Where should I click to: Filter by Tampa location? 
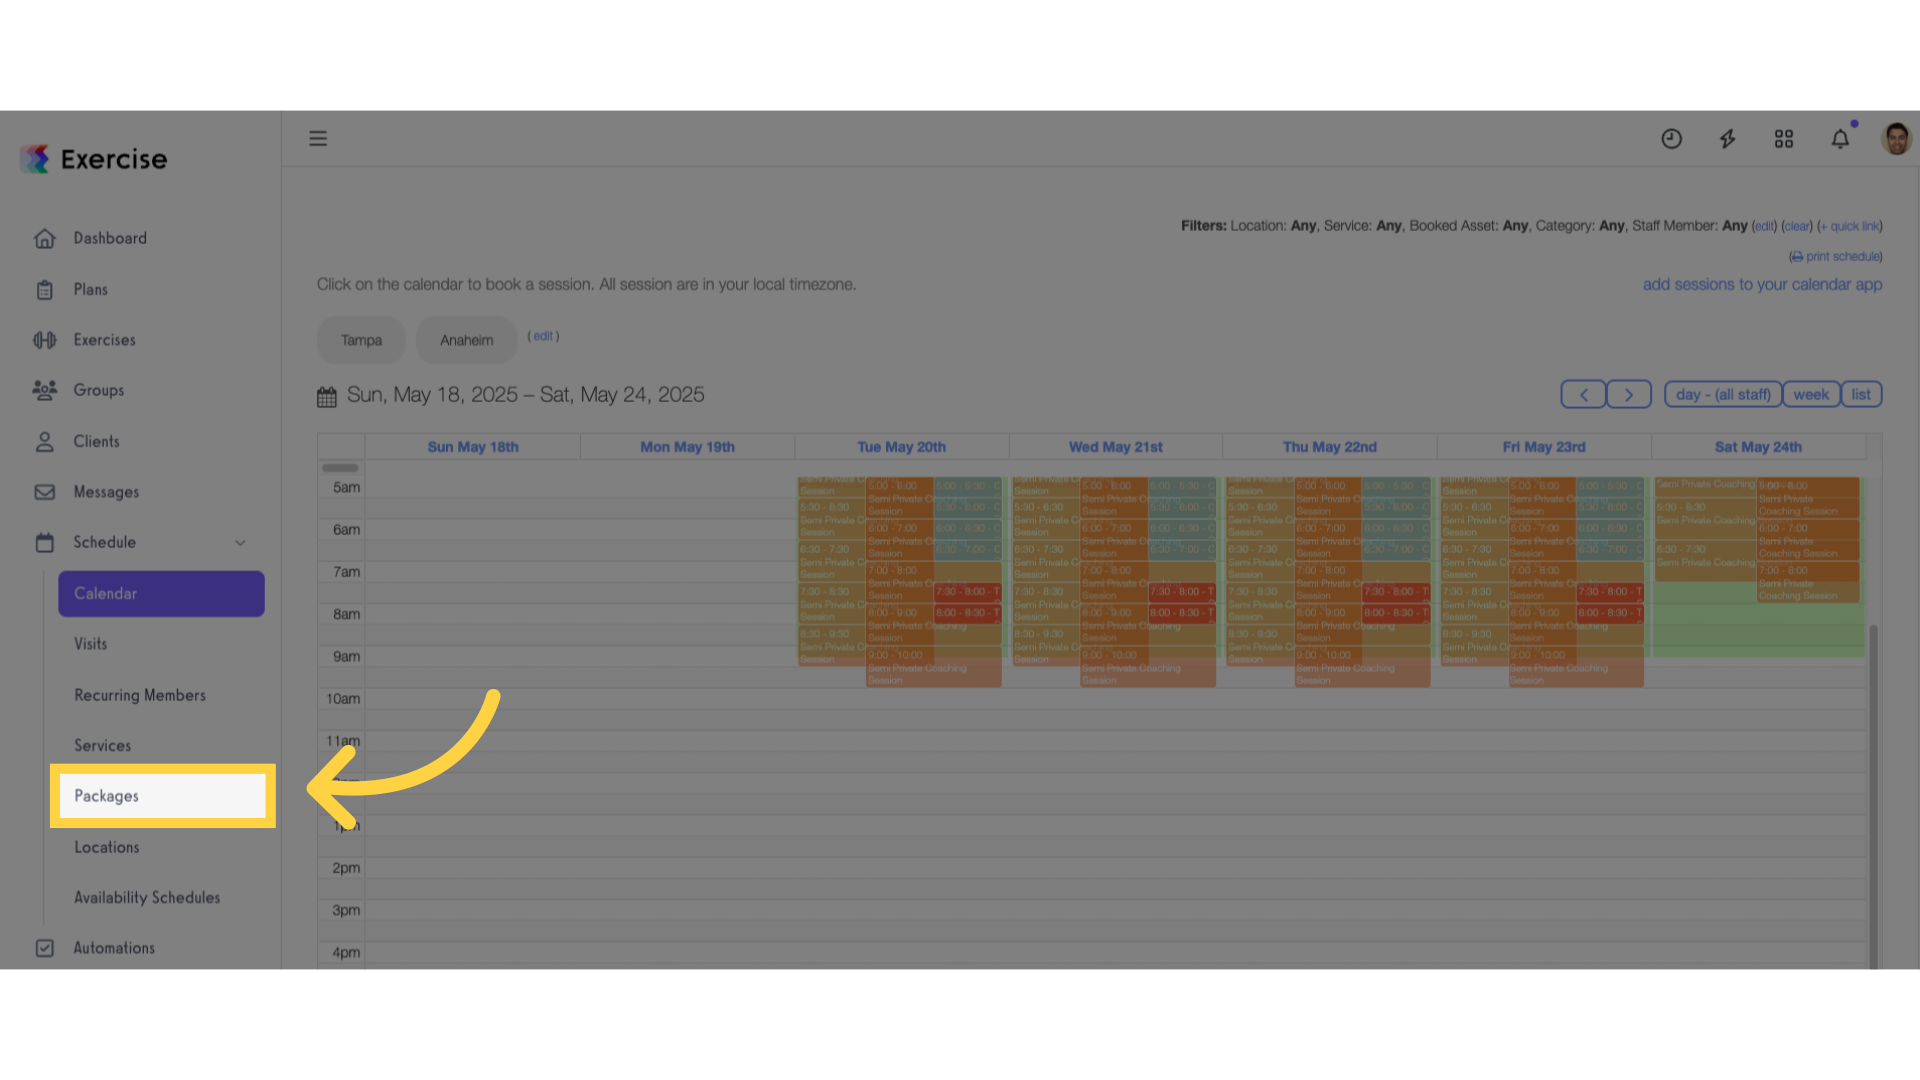361,340
